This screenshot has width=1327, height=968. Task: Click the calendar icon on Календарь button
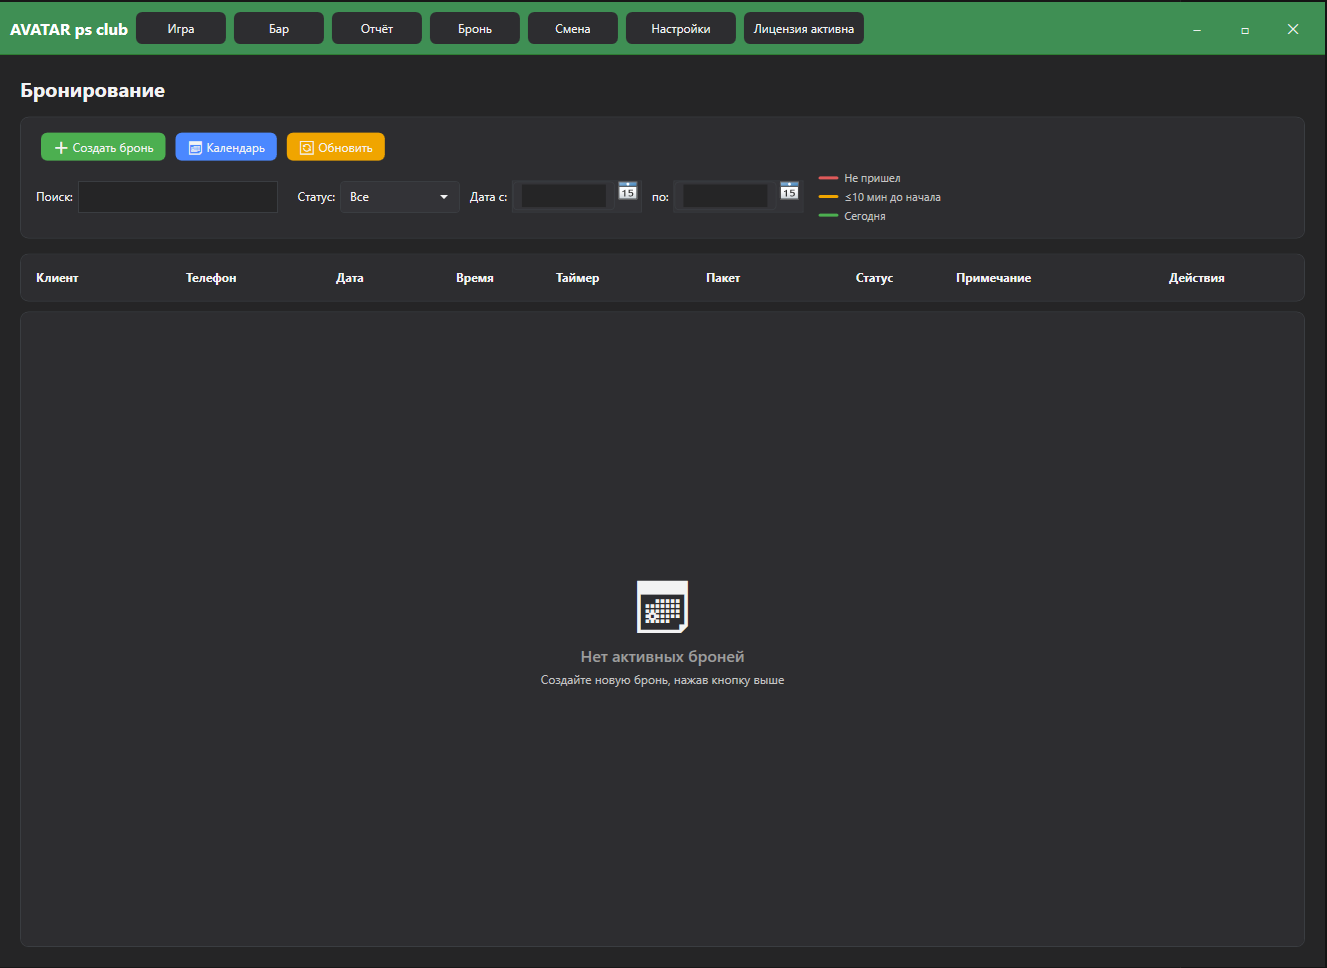[x=195, y=148]
